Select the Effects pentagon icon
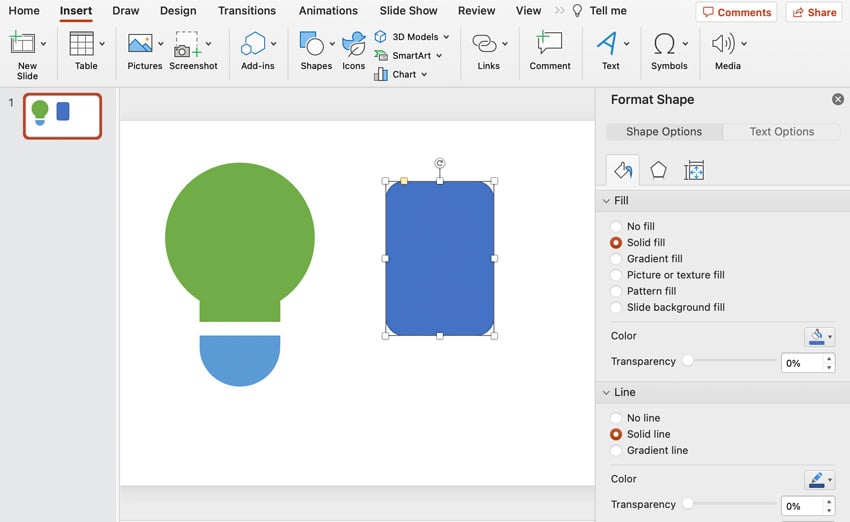Image resolution: width=850 pixels, height=522 pixels. pos(658,171)
